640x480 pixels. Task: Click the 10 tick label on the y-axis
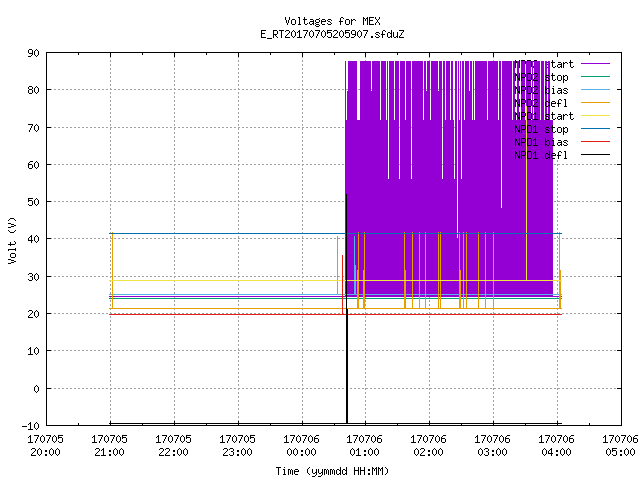(33, 351)
